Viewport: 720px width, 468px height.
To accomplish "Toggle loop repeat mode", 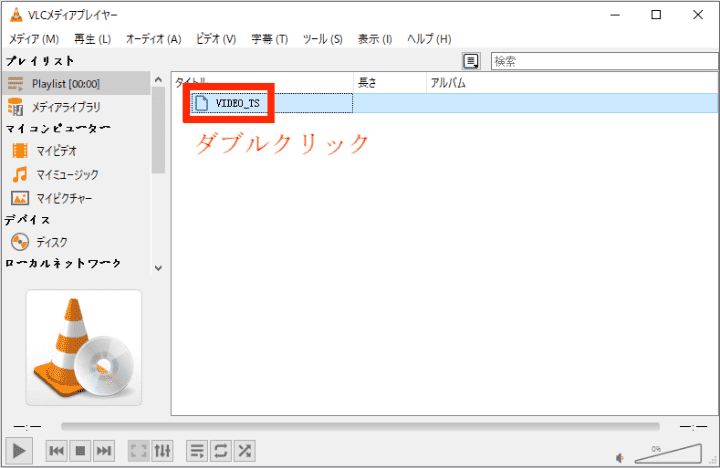I will (x=221, y=451).
